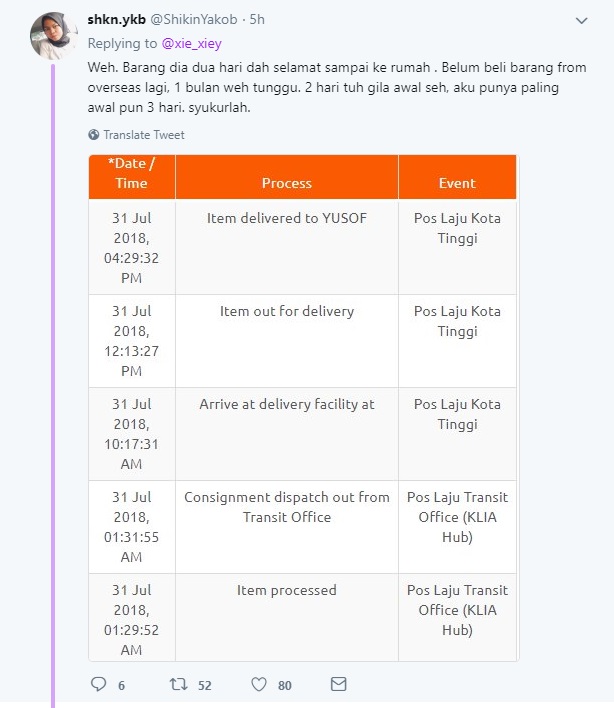This screenshot has width=614, height=708.
Task: Click the Date / Time column header
Action: (131, 174)
